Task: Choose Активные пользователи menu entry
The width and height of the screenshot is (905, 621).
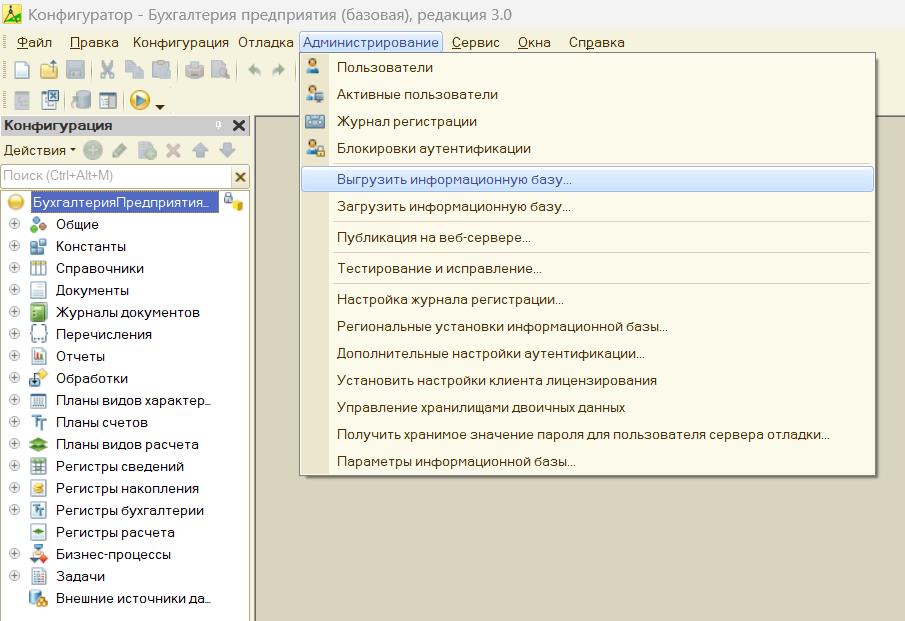Action: click(x=588, y=95)
